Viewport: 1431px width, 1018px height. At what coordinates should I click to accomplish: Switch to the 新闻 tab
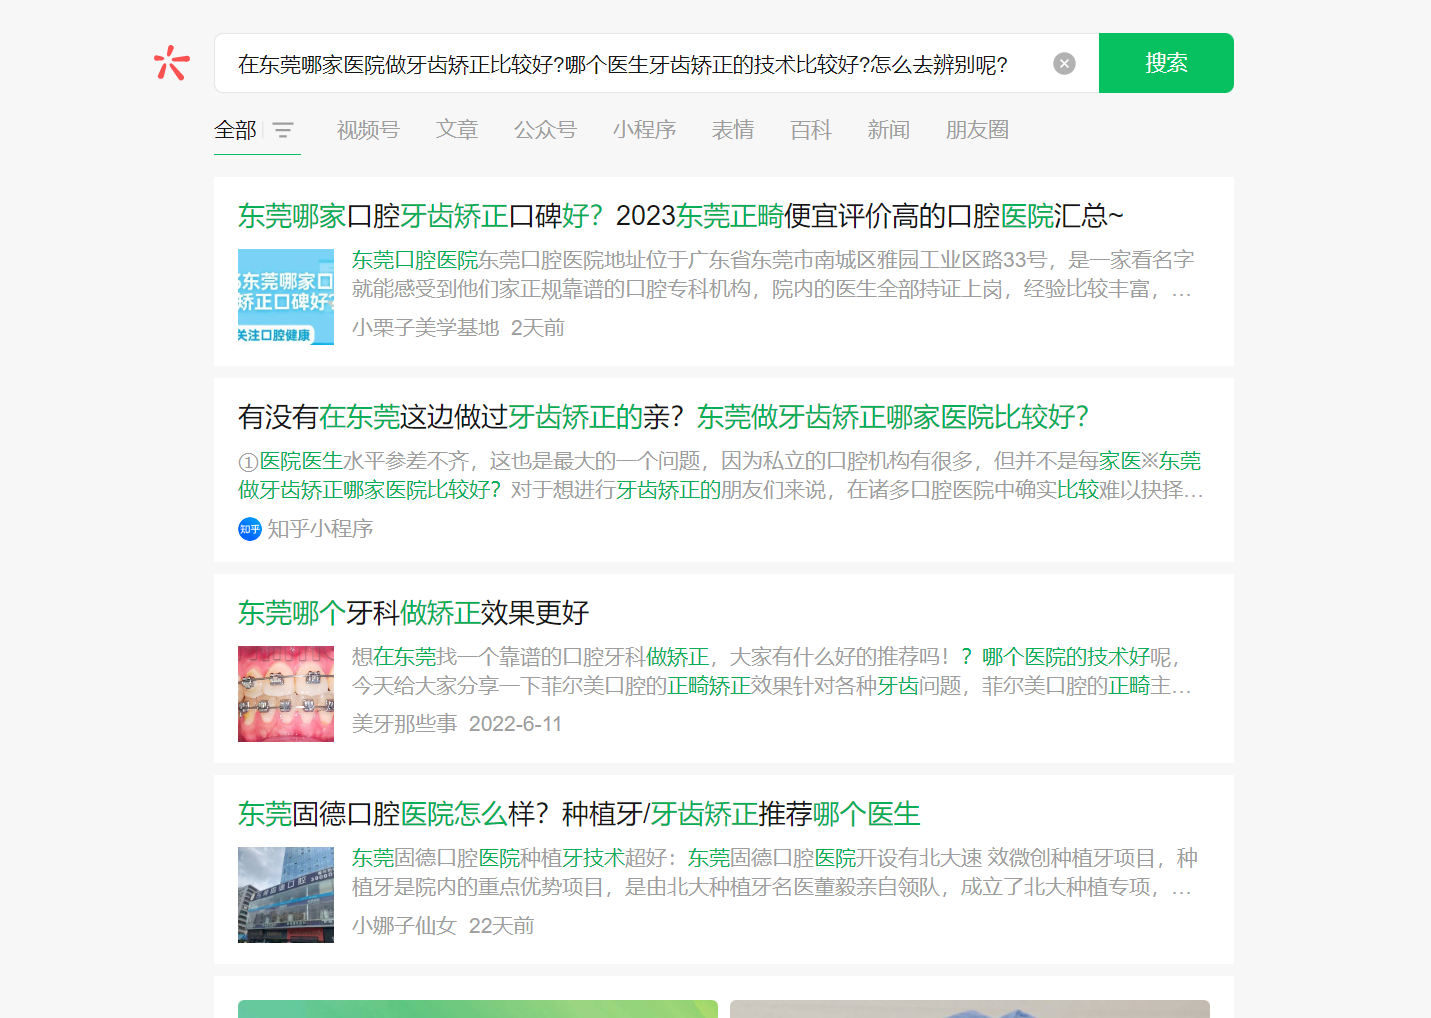pos(889,130)
